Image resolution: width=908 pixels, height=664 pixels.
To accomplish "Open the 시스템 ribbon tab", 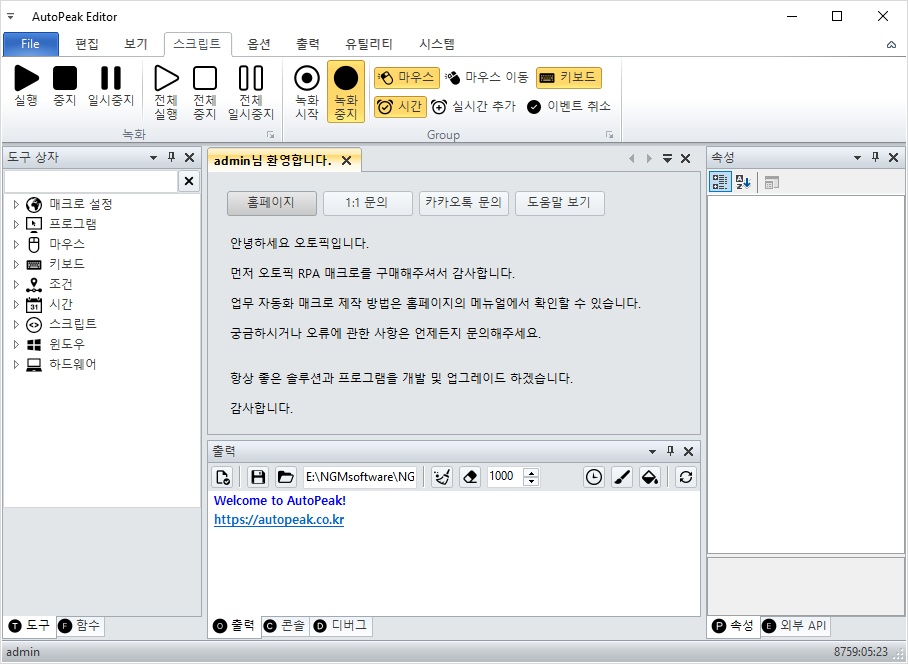I will [437, 44].
